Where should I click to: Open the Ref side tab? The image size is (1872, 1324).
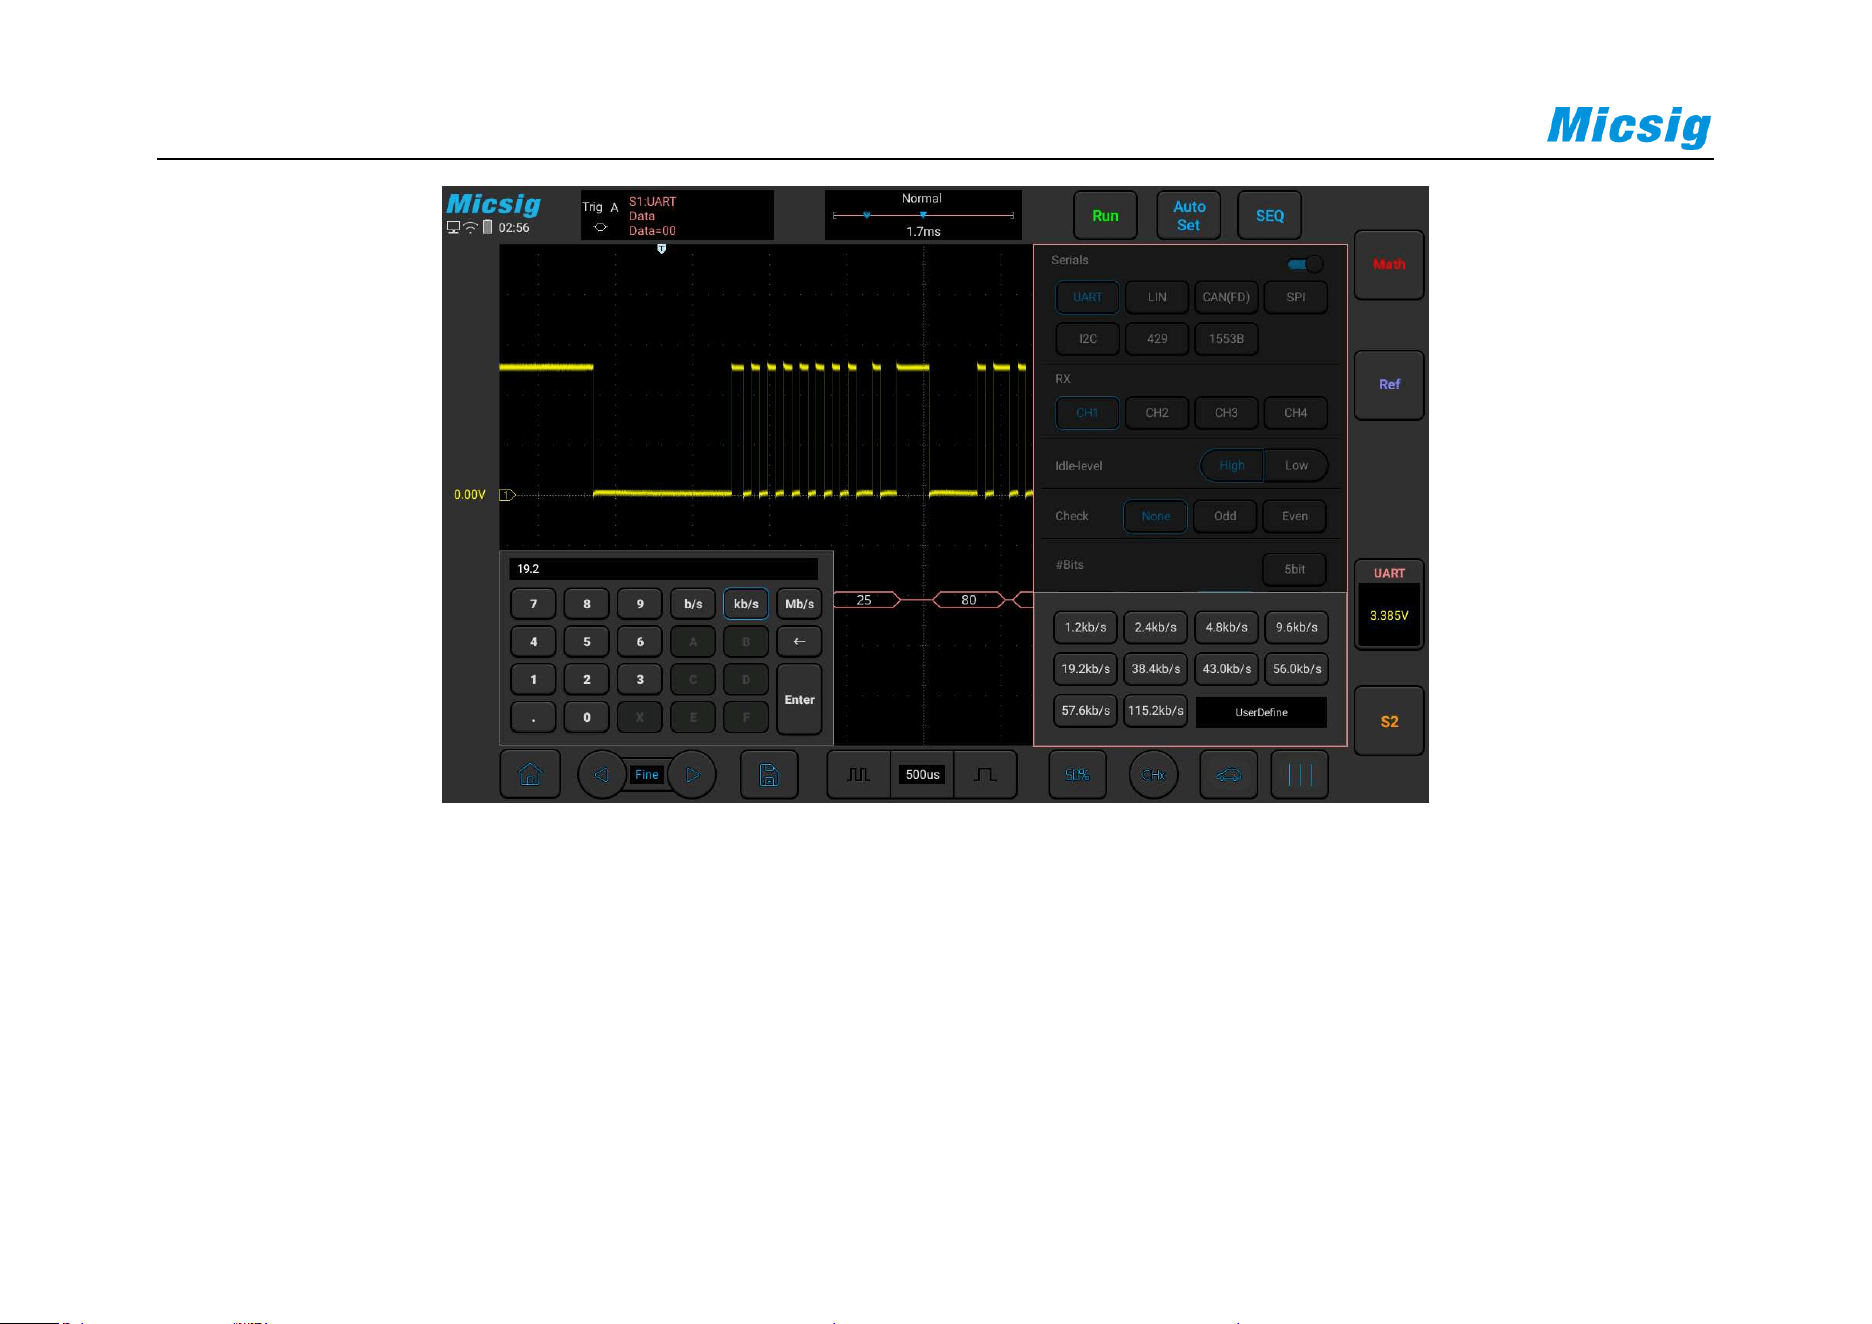pyautogui.click(x=1389, y=385)
